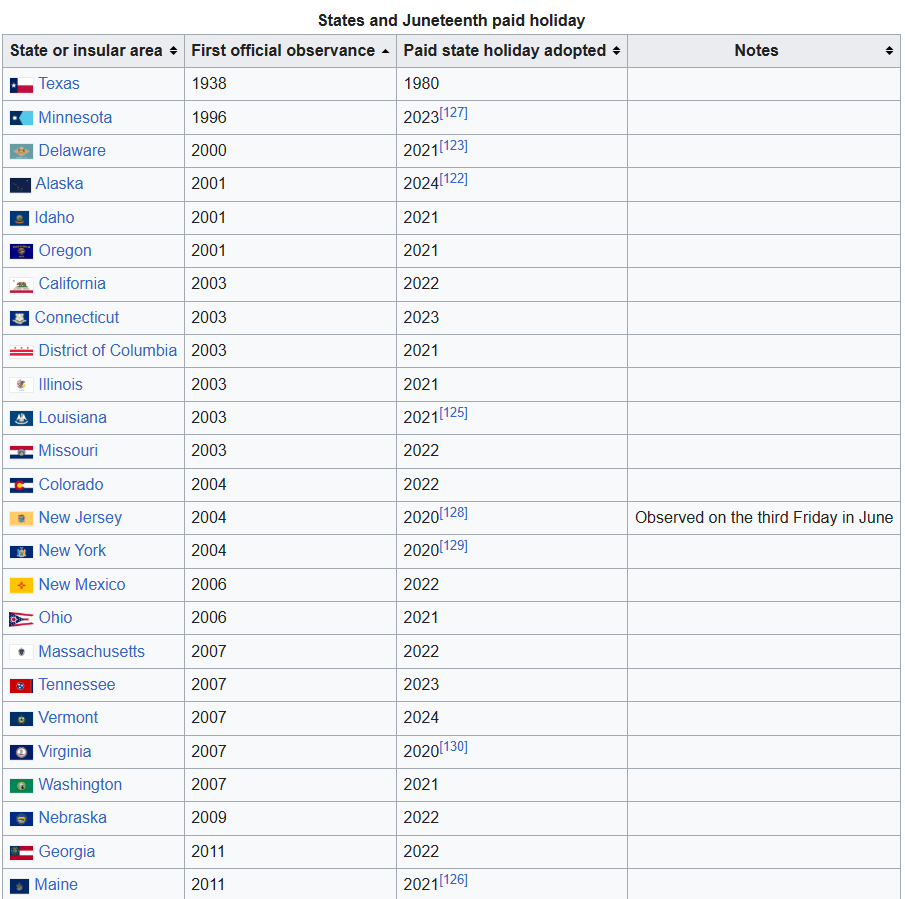Viewport: 905px width, 899px height.
Task: Open the New Jersey link
Action: point(80,518)
